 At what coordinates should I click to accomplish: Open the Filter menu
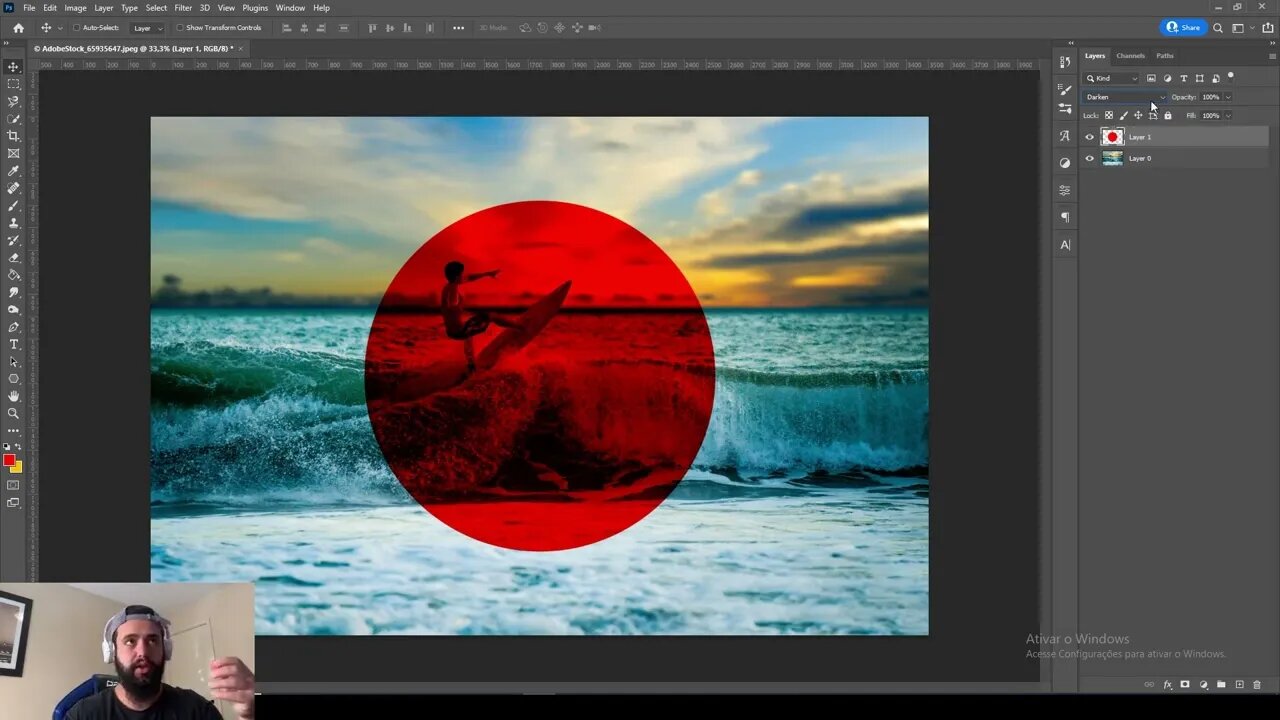point(183,8)
